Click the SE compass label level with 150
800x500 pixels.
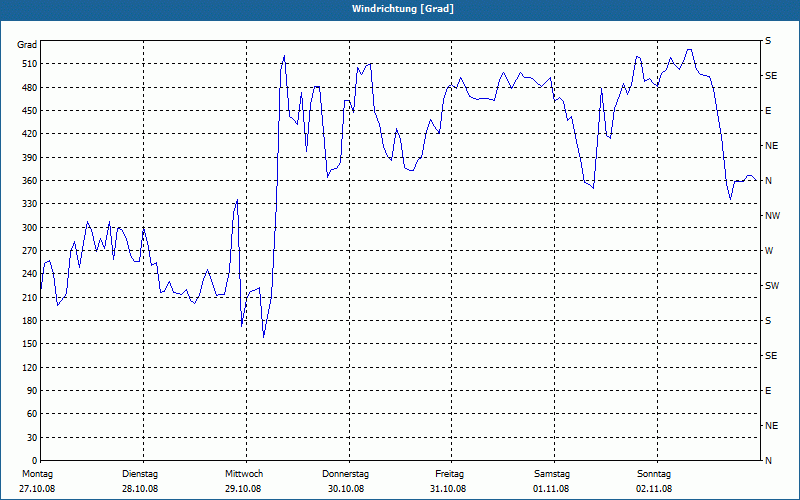click(x=771, y=356)
